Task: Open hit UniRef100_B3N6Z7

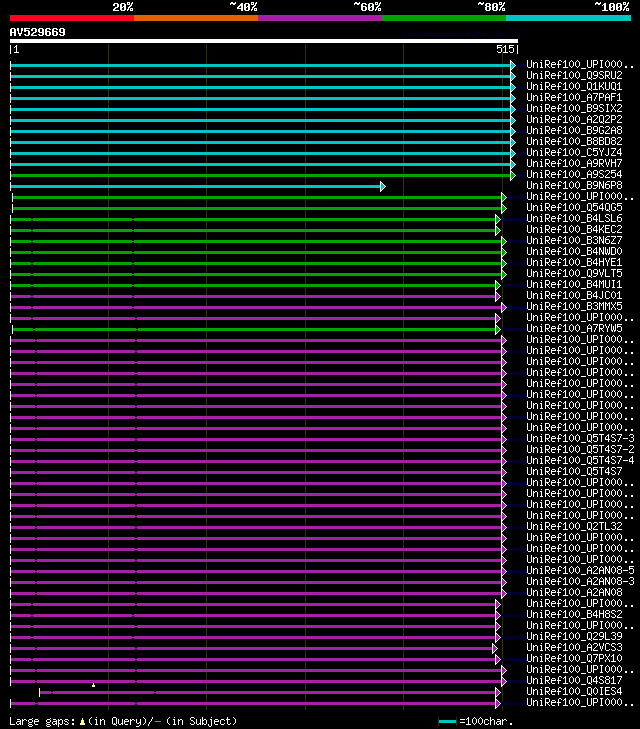Action: click(574, 240)
